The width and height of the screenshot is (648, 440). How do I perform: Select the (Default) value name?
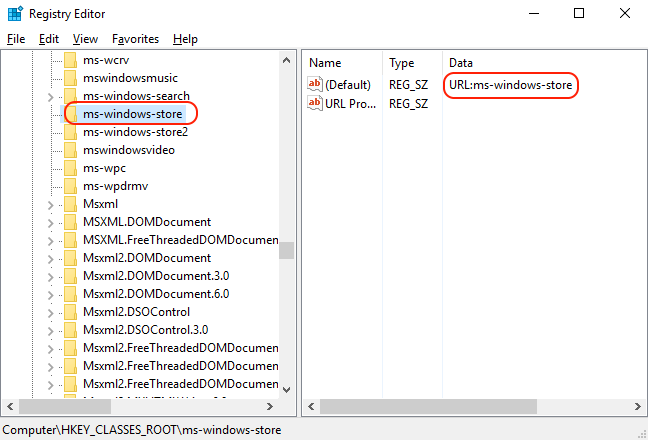[348, 85]
